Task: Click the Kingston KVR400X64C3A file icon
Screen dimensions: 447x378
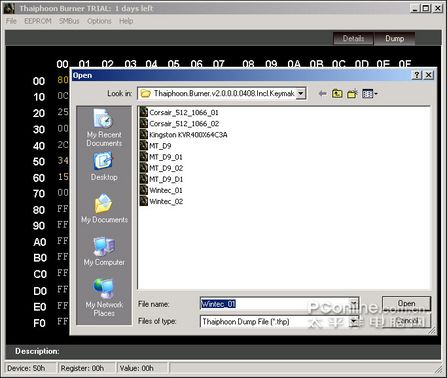Action: (144, 134)
